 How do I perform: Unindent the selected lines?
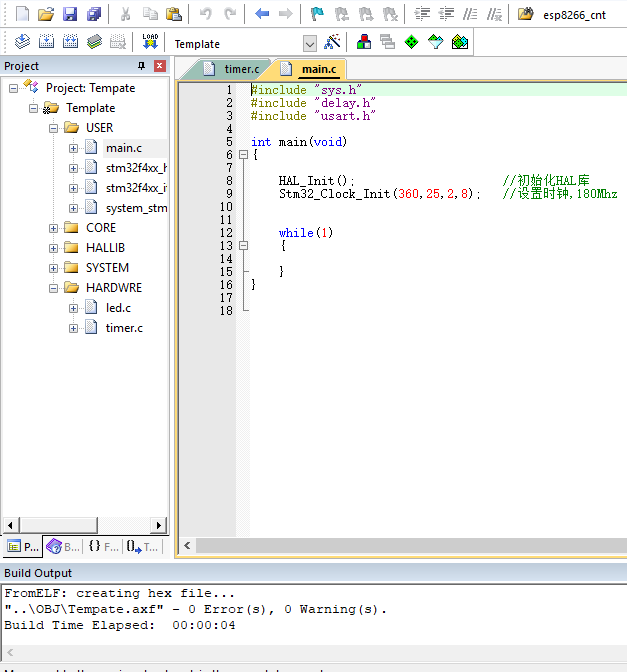446,14
